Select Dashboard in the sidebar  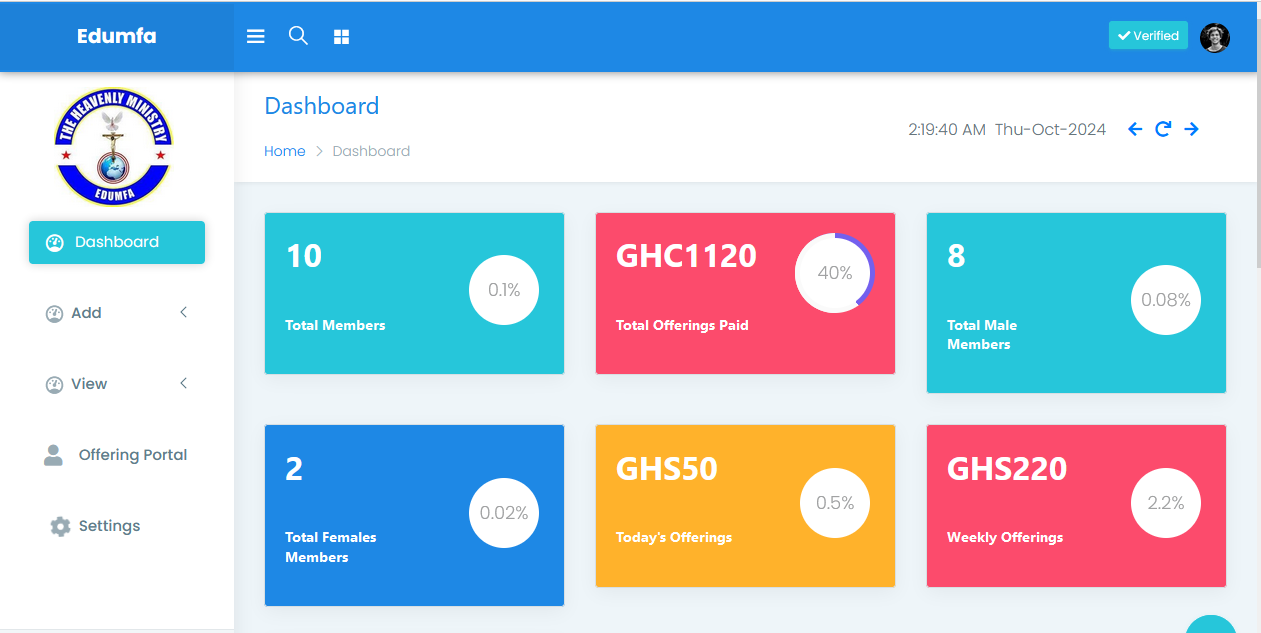[x=117, y=242]
